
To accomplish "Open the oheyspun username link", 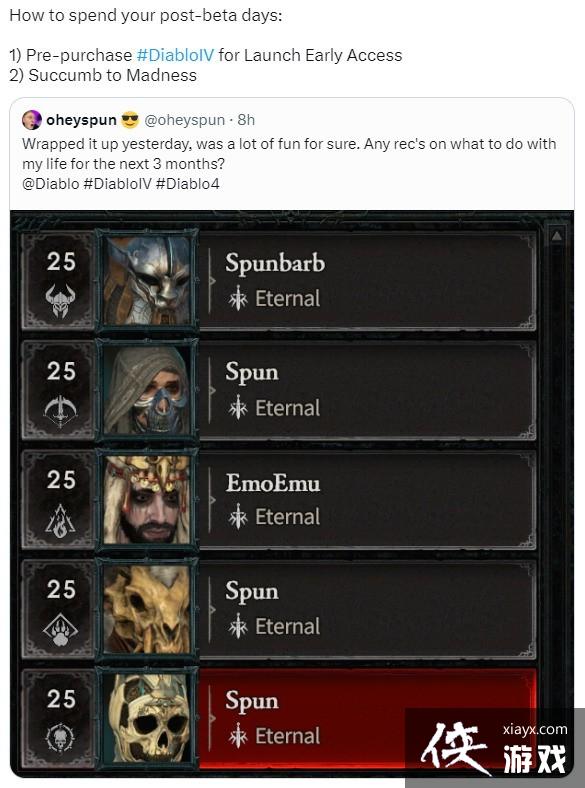I will click(x=81, y=120).
